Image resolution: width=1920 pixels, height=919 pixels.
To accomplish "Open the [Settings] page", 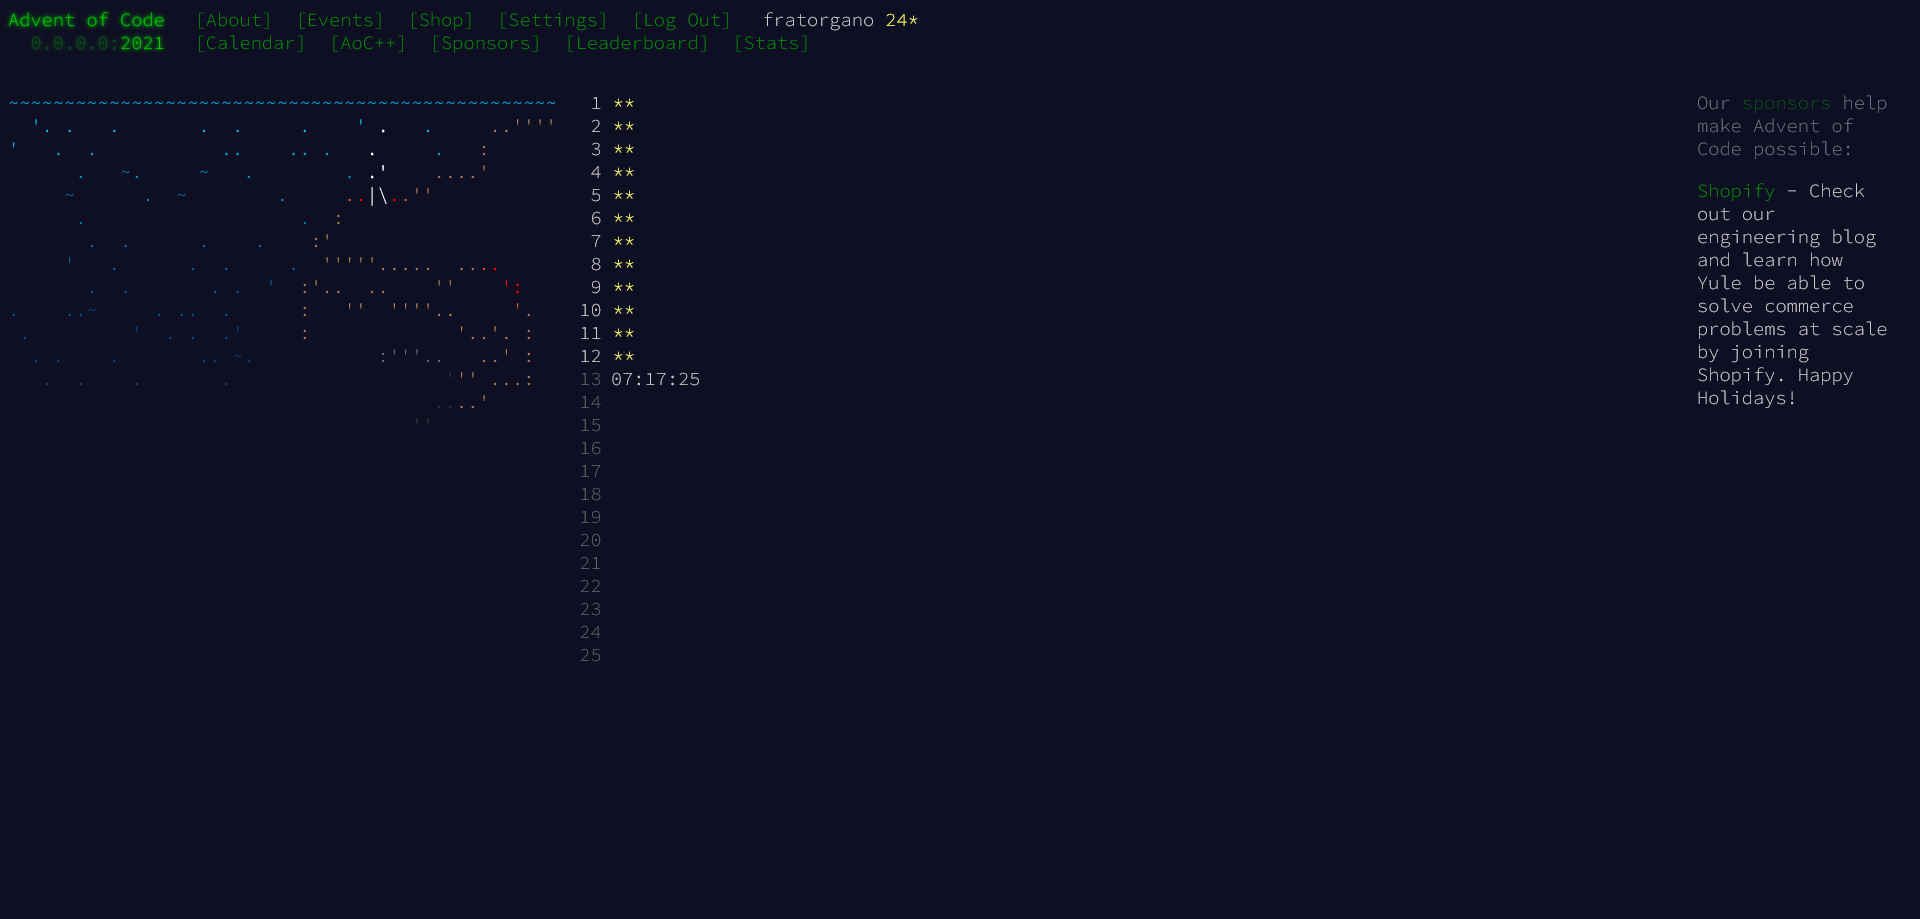I will click(x=553, y=20).
